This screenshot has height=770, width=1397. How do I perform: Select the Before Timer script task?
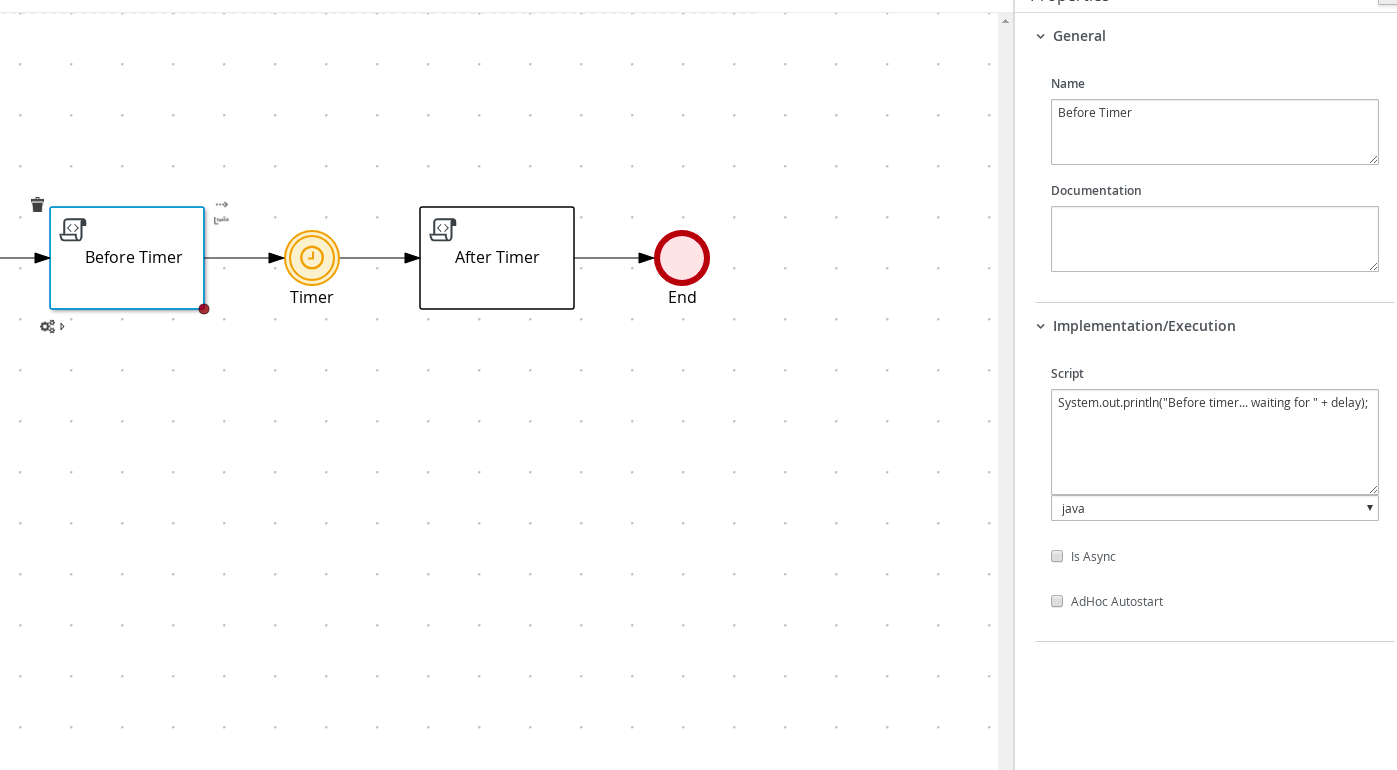click(x=127, y=258)
